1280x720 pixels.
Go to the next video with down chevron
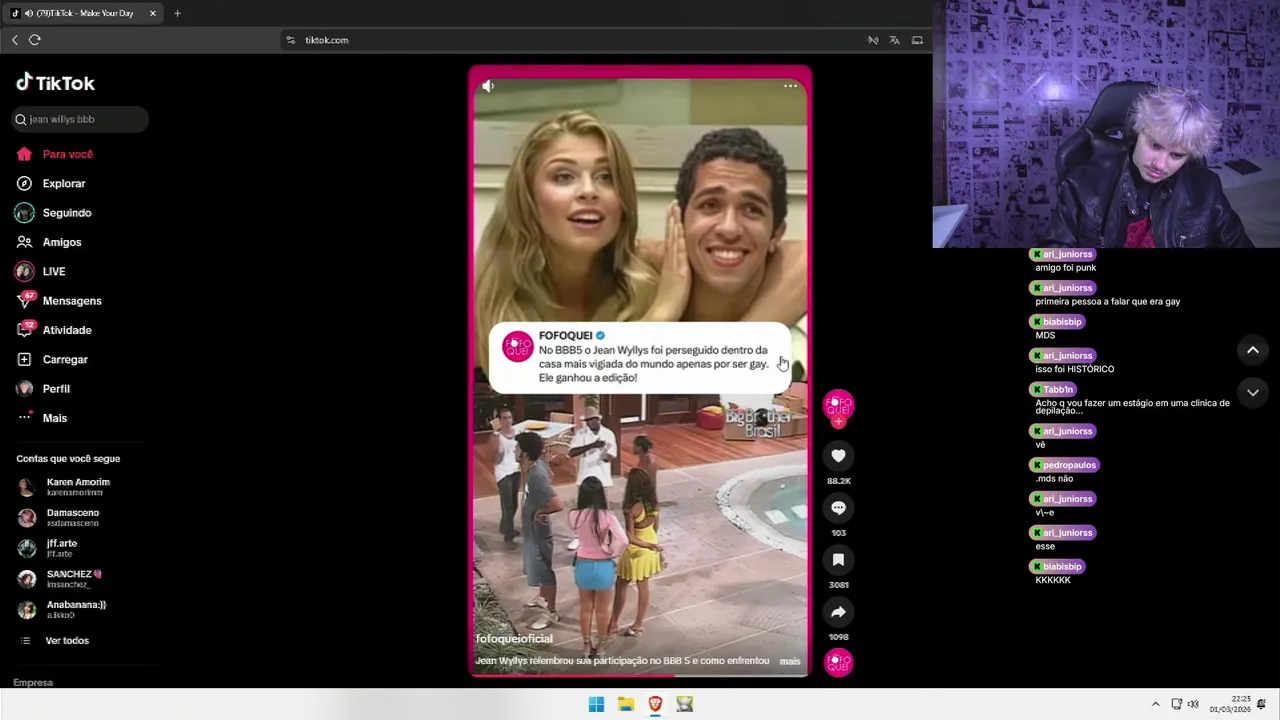point(1253,393)
